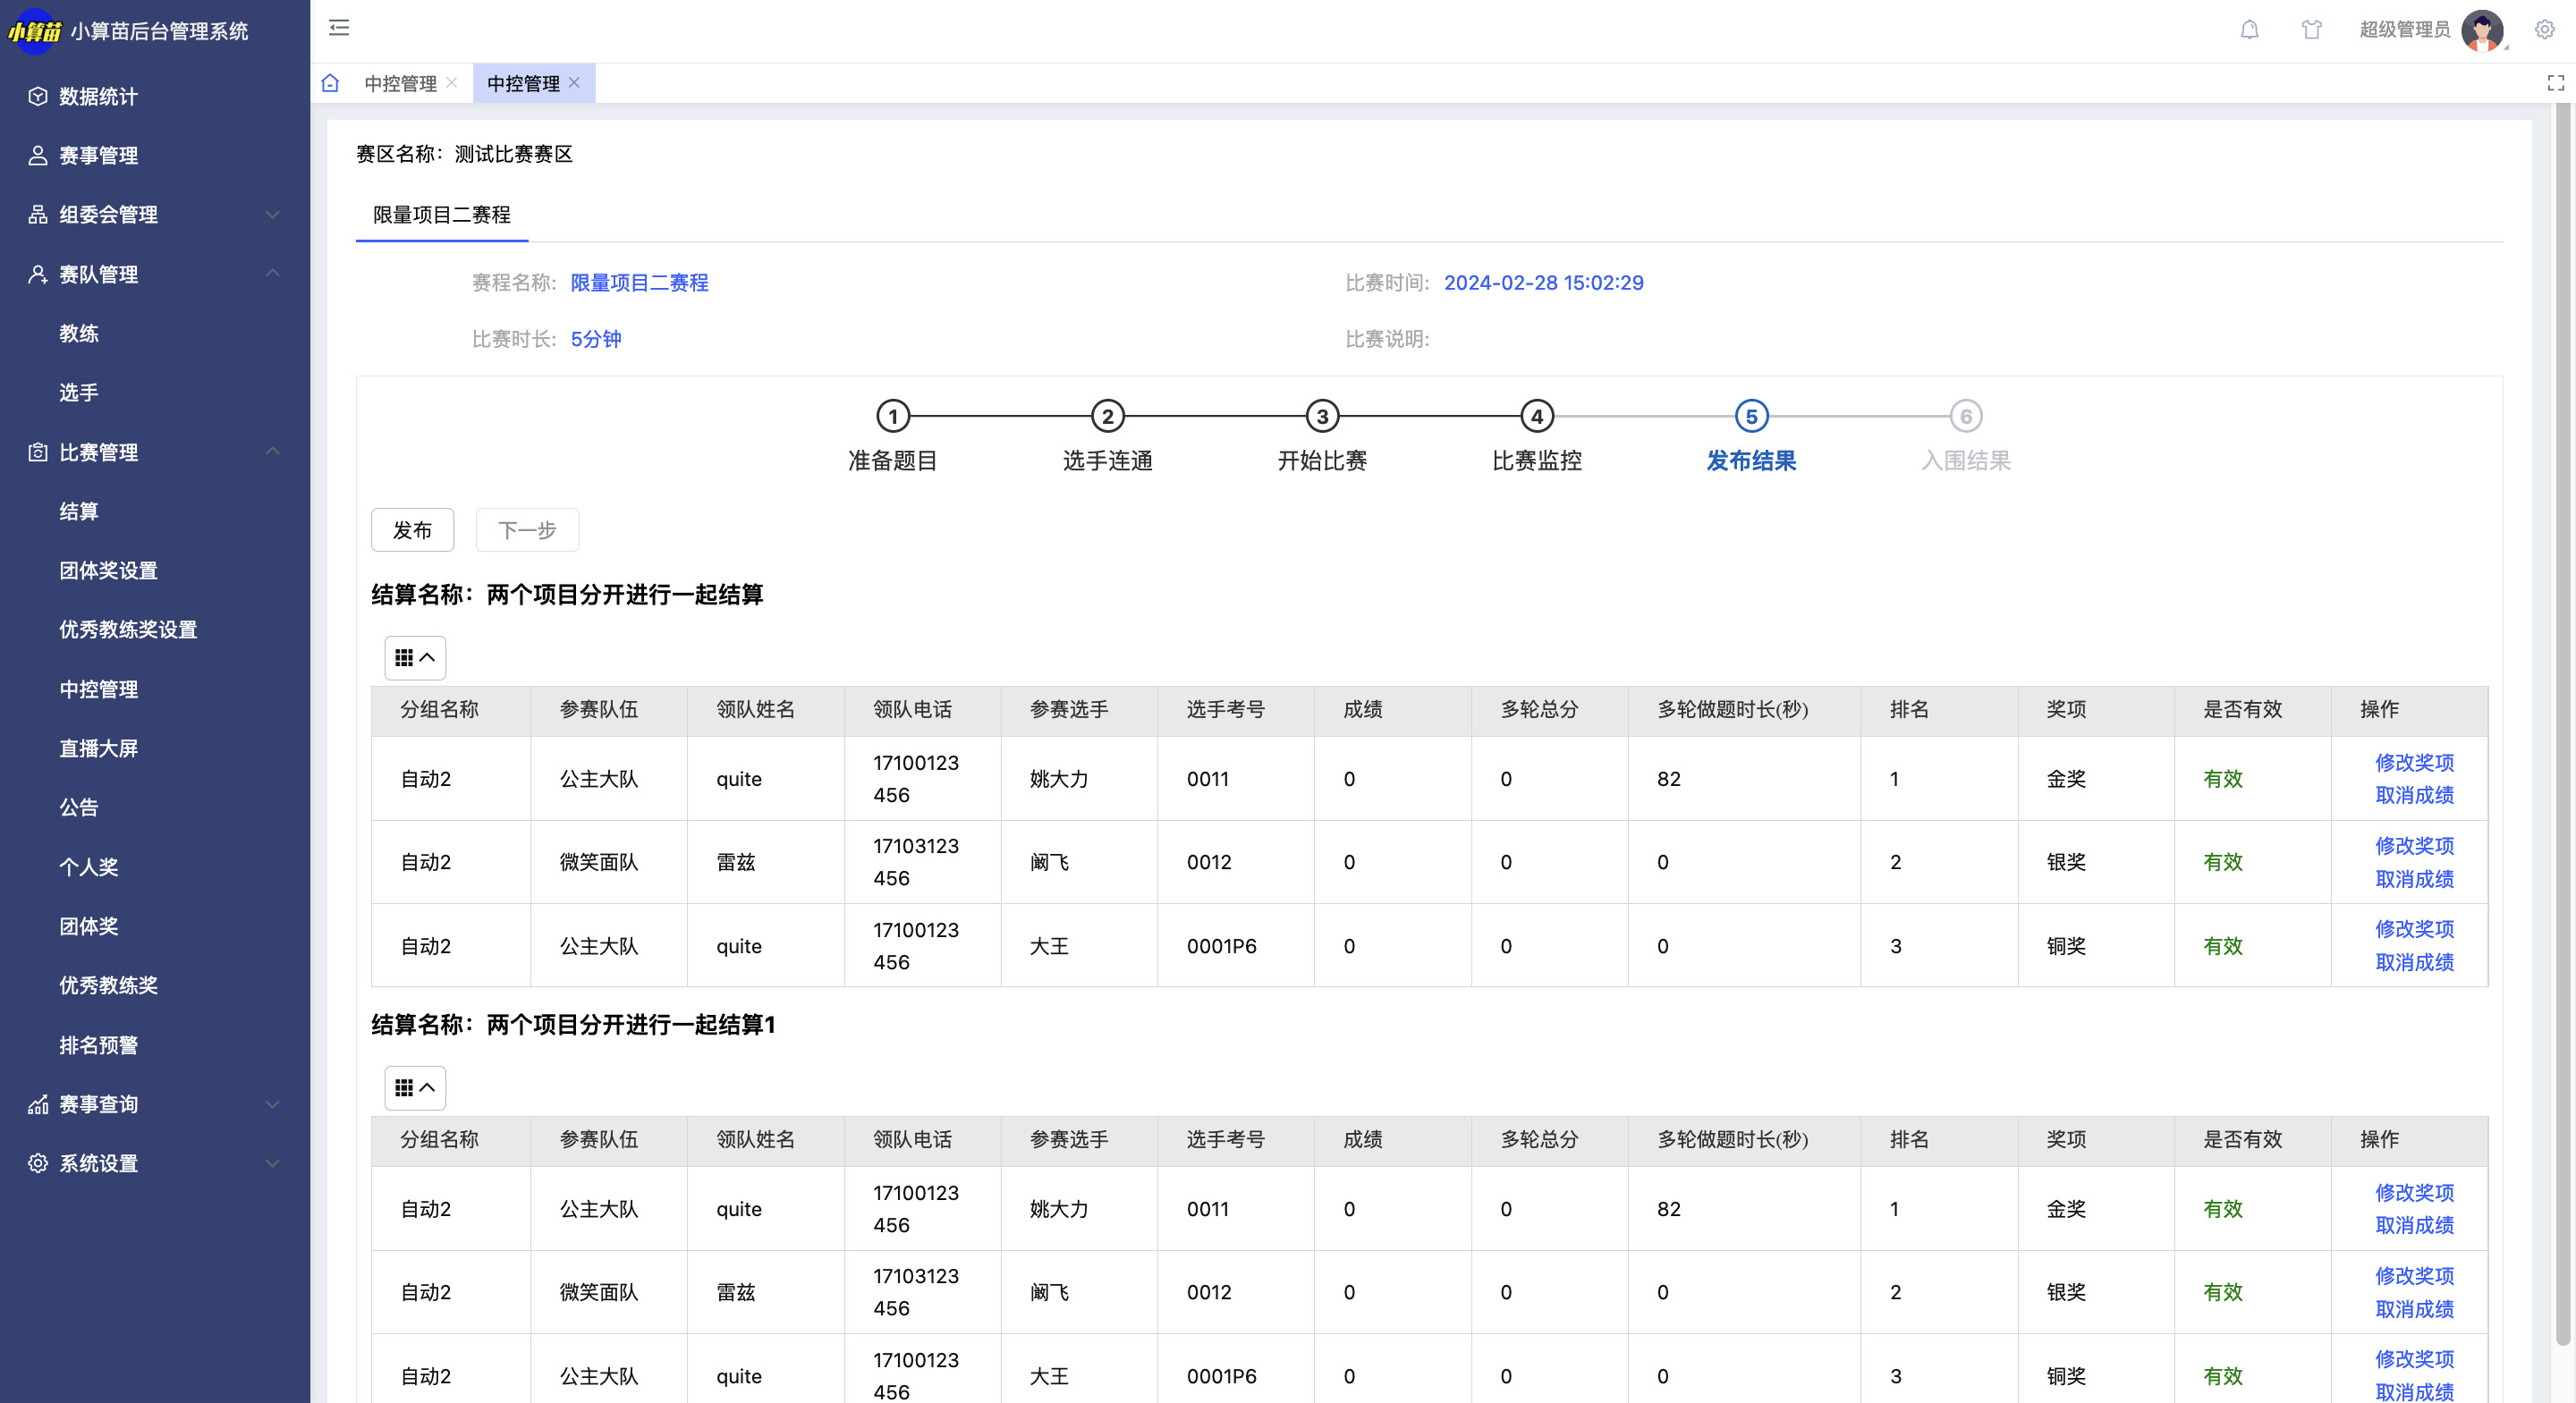
Task: Open 个人奖 in the sidebar
Action: [155, 867]
